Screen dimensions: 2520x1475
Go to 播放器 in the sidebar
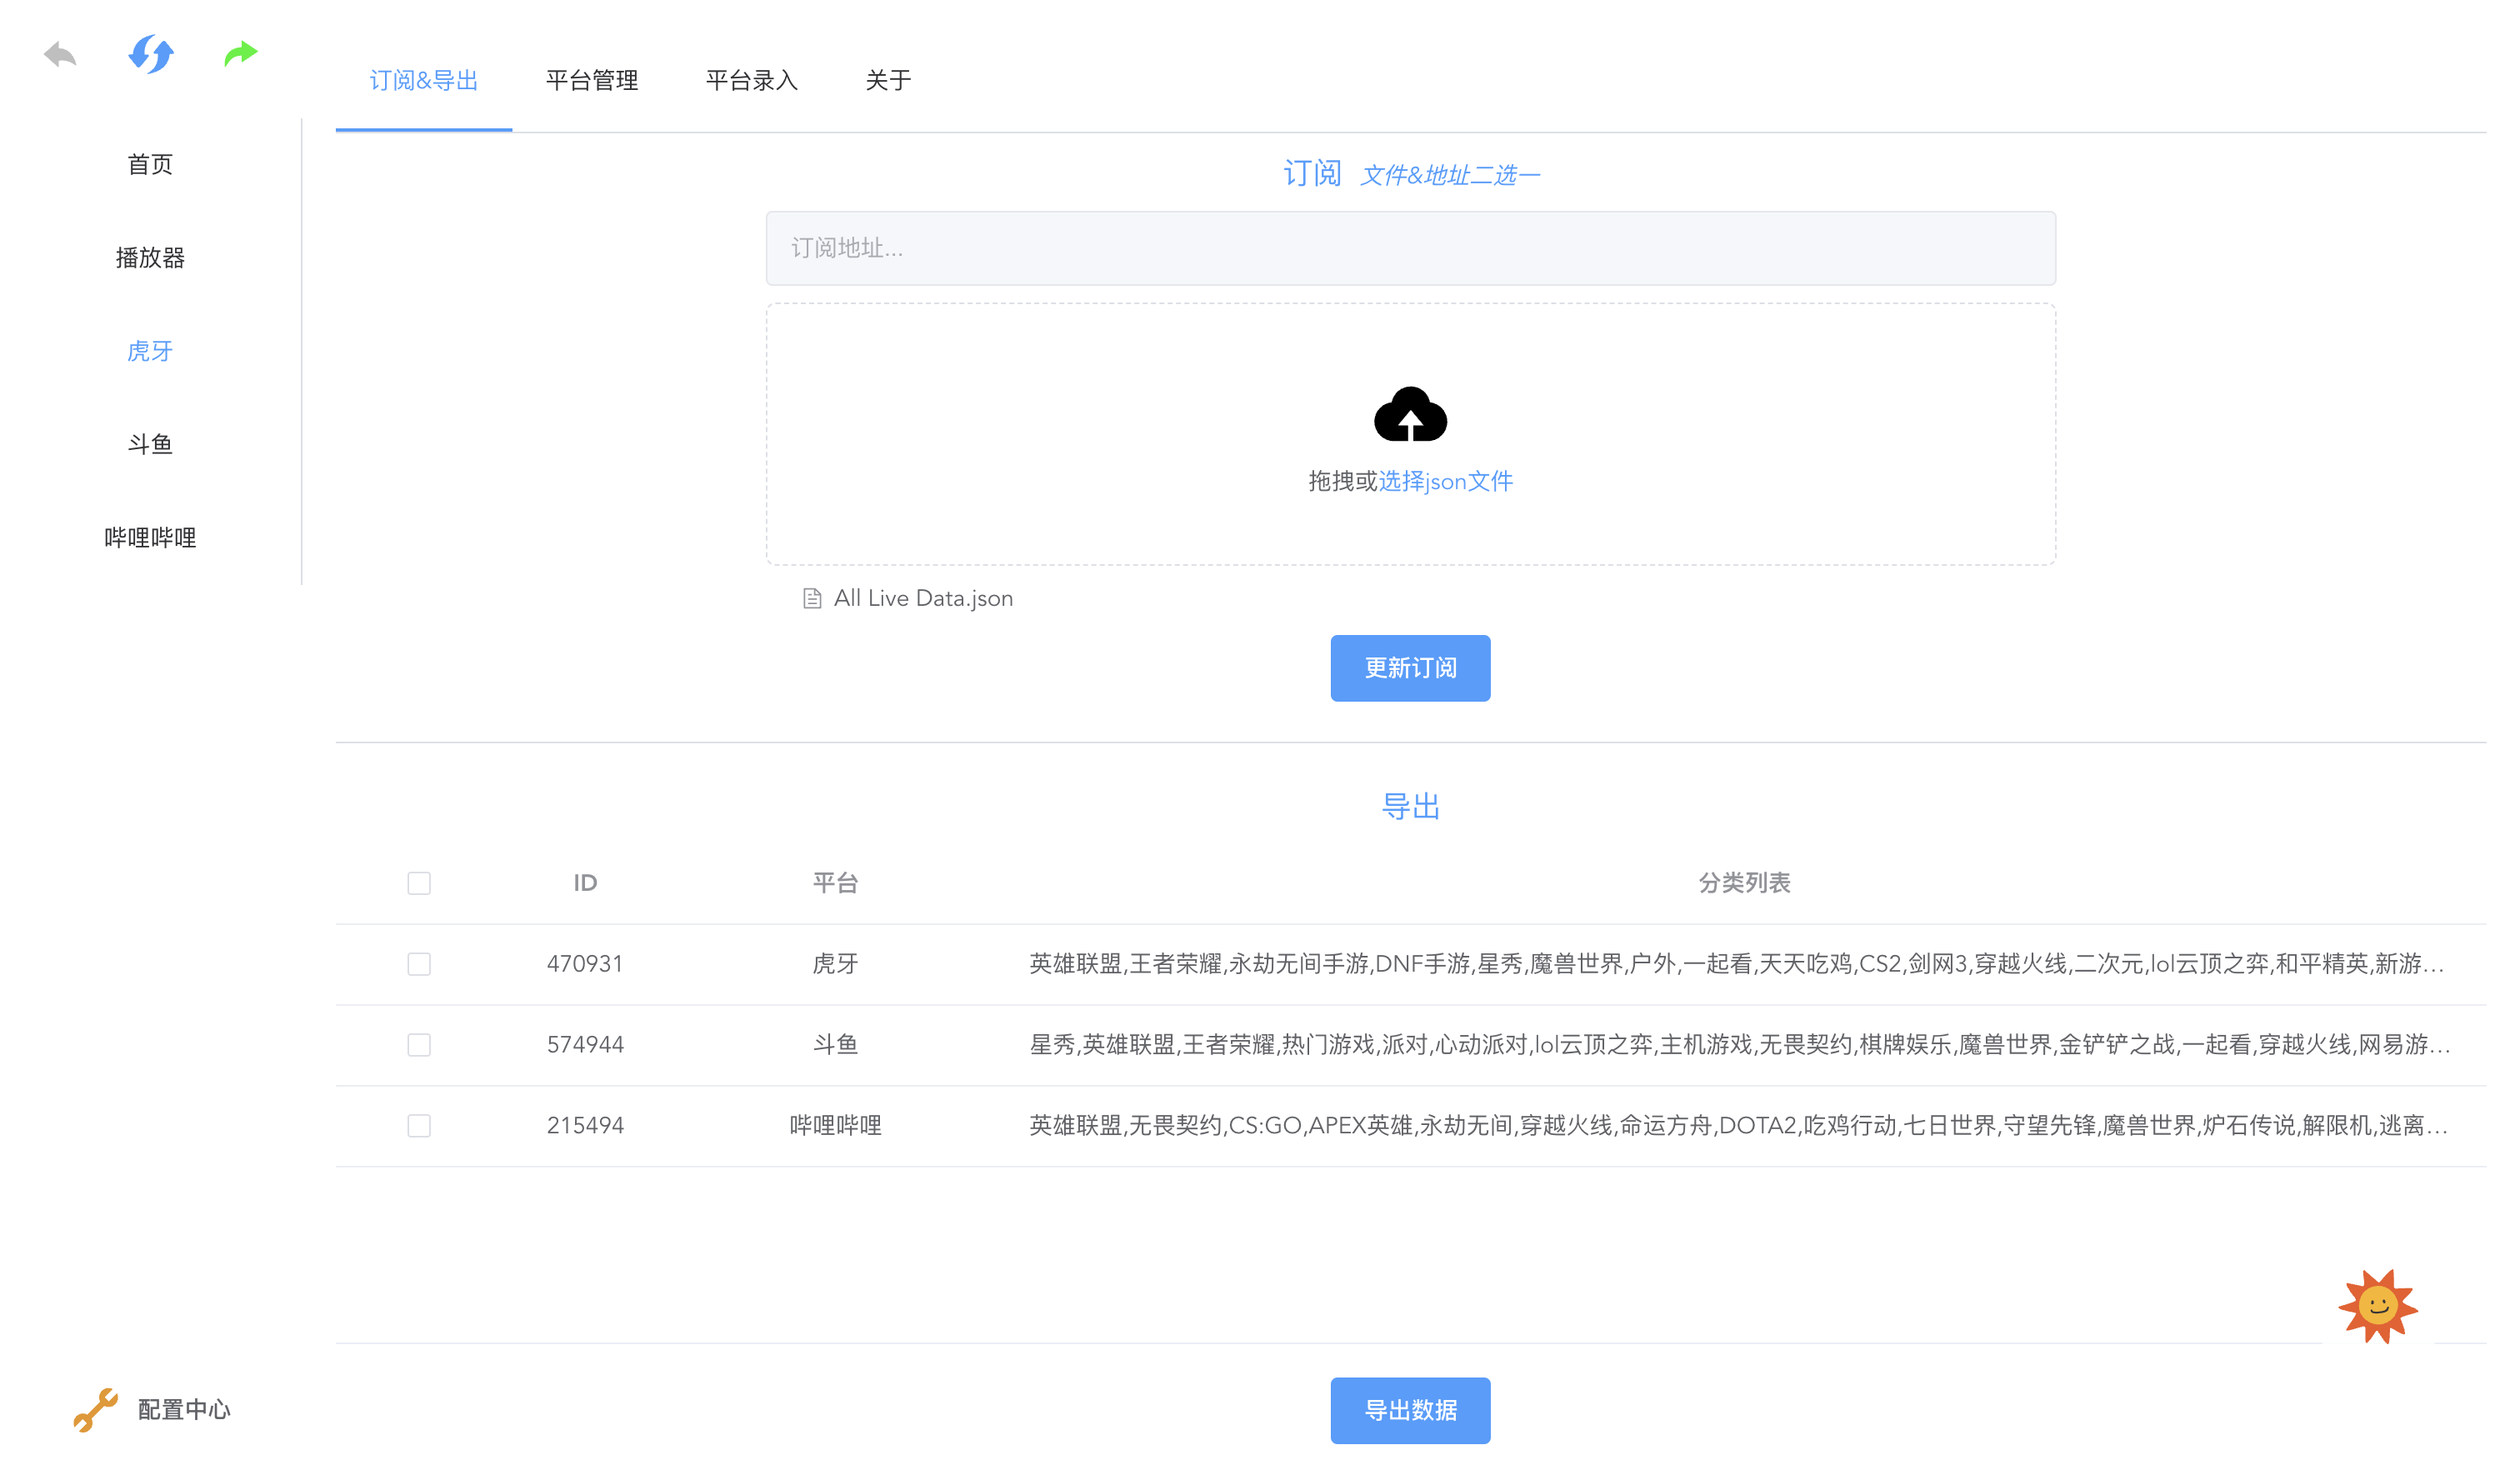(150, 258)
